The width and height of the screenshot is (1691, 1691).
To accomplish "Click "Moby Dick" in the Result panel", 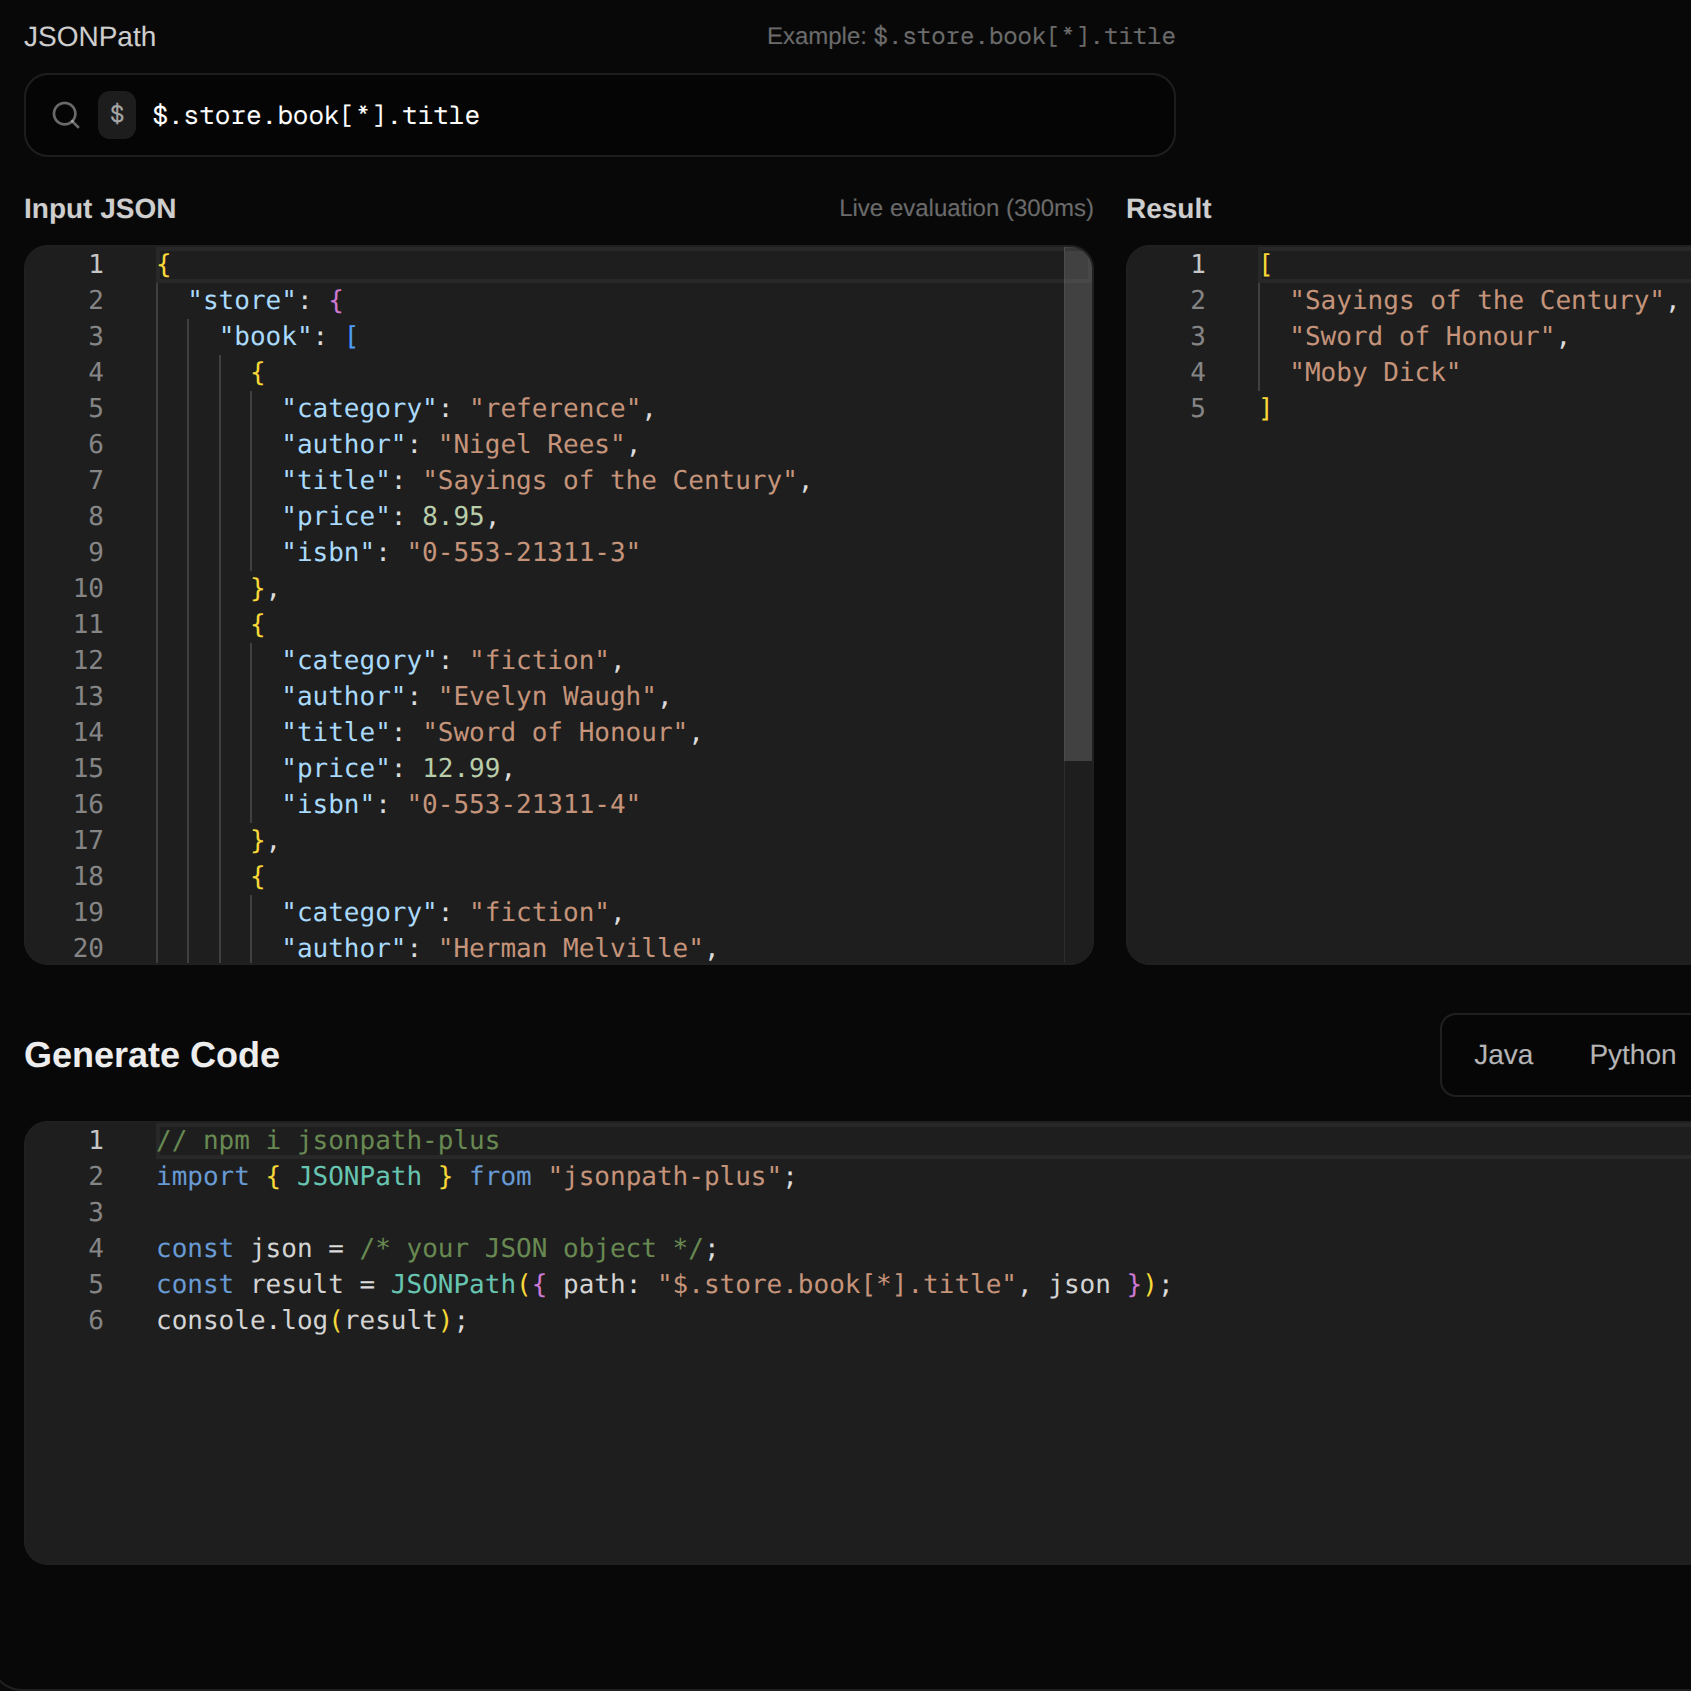I will pyautogui.click(x=1375, y=372).
